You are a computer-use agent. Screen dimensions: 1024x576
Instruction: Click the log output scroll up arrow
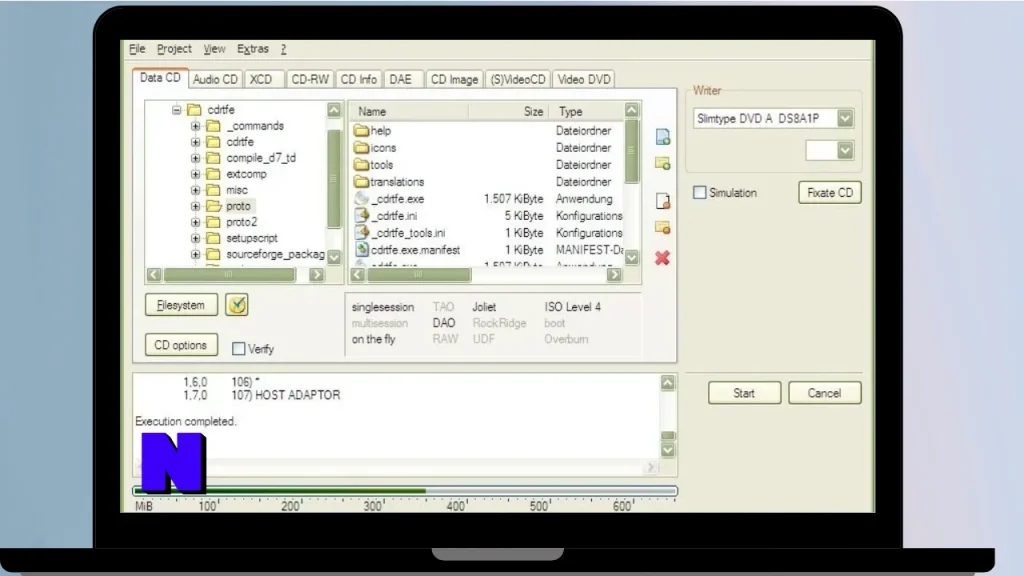(667, 383)
